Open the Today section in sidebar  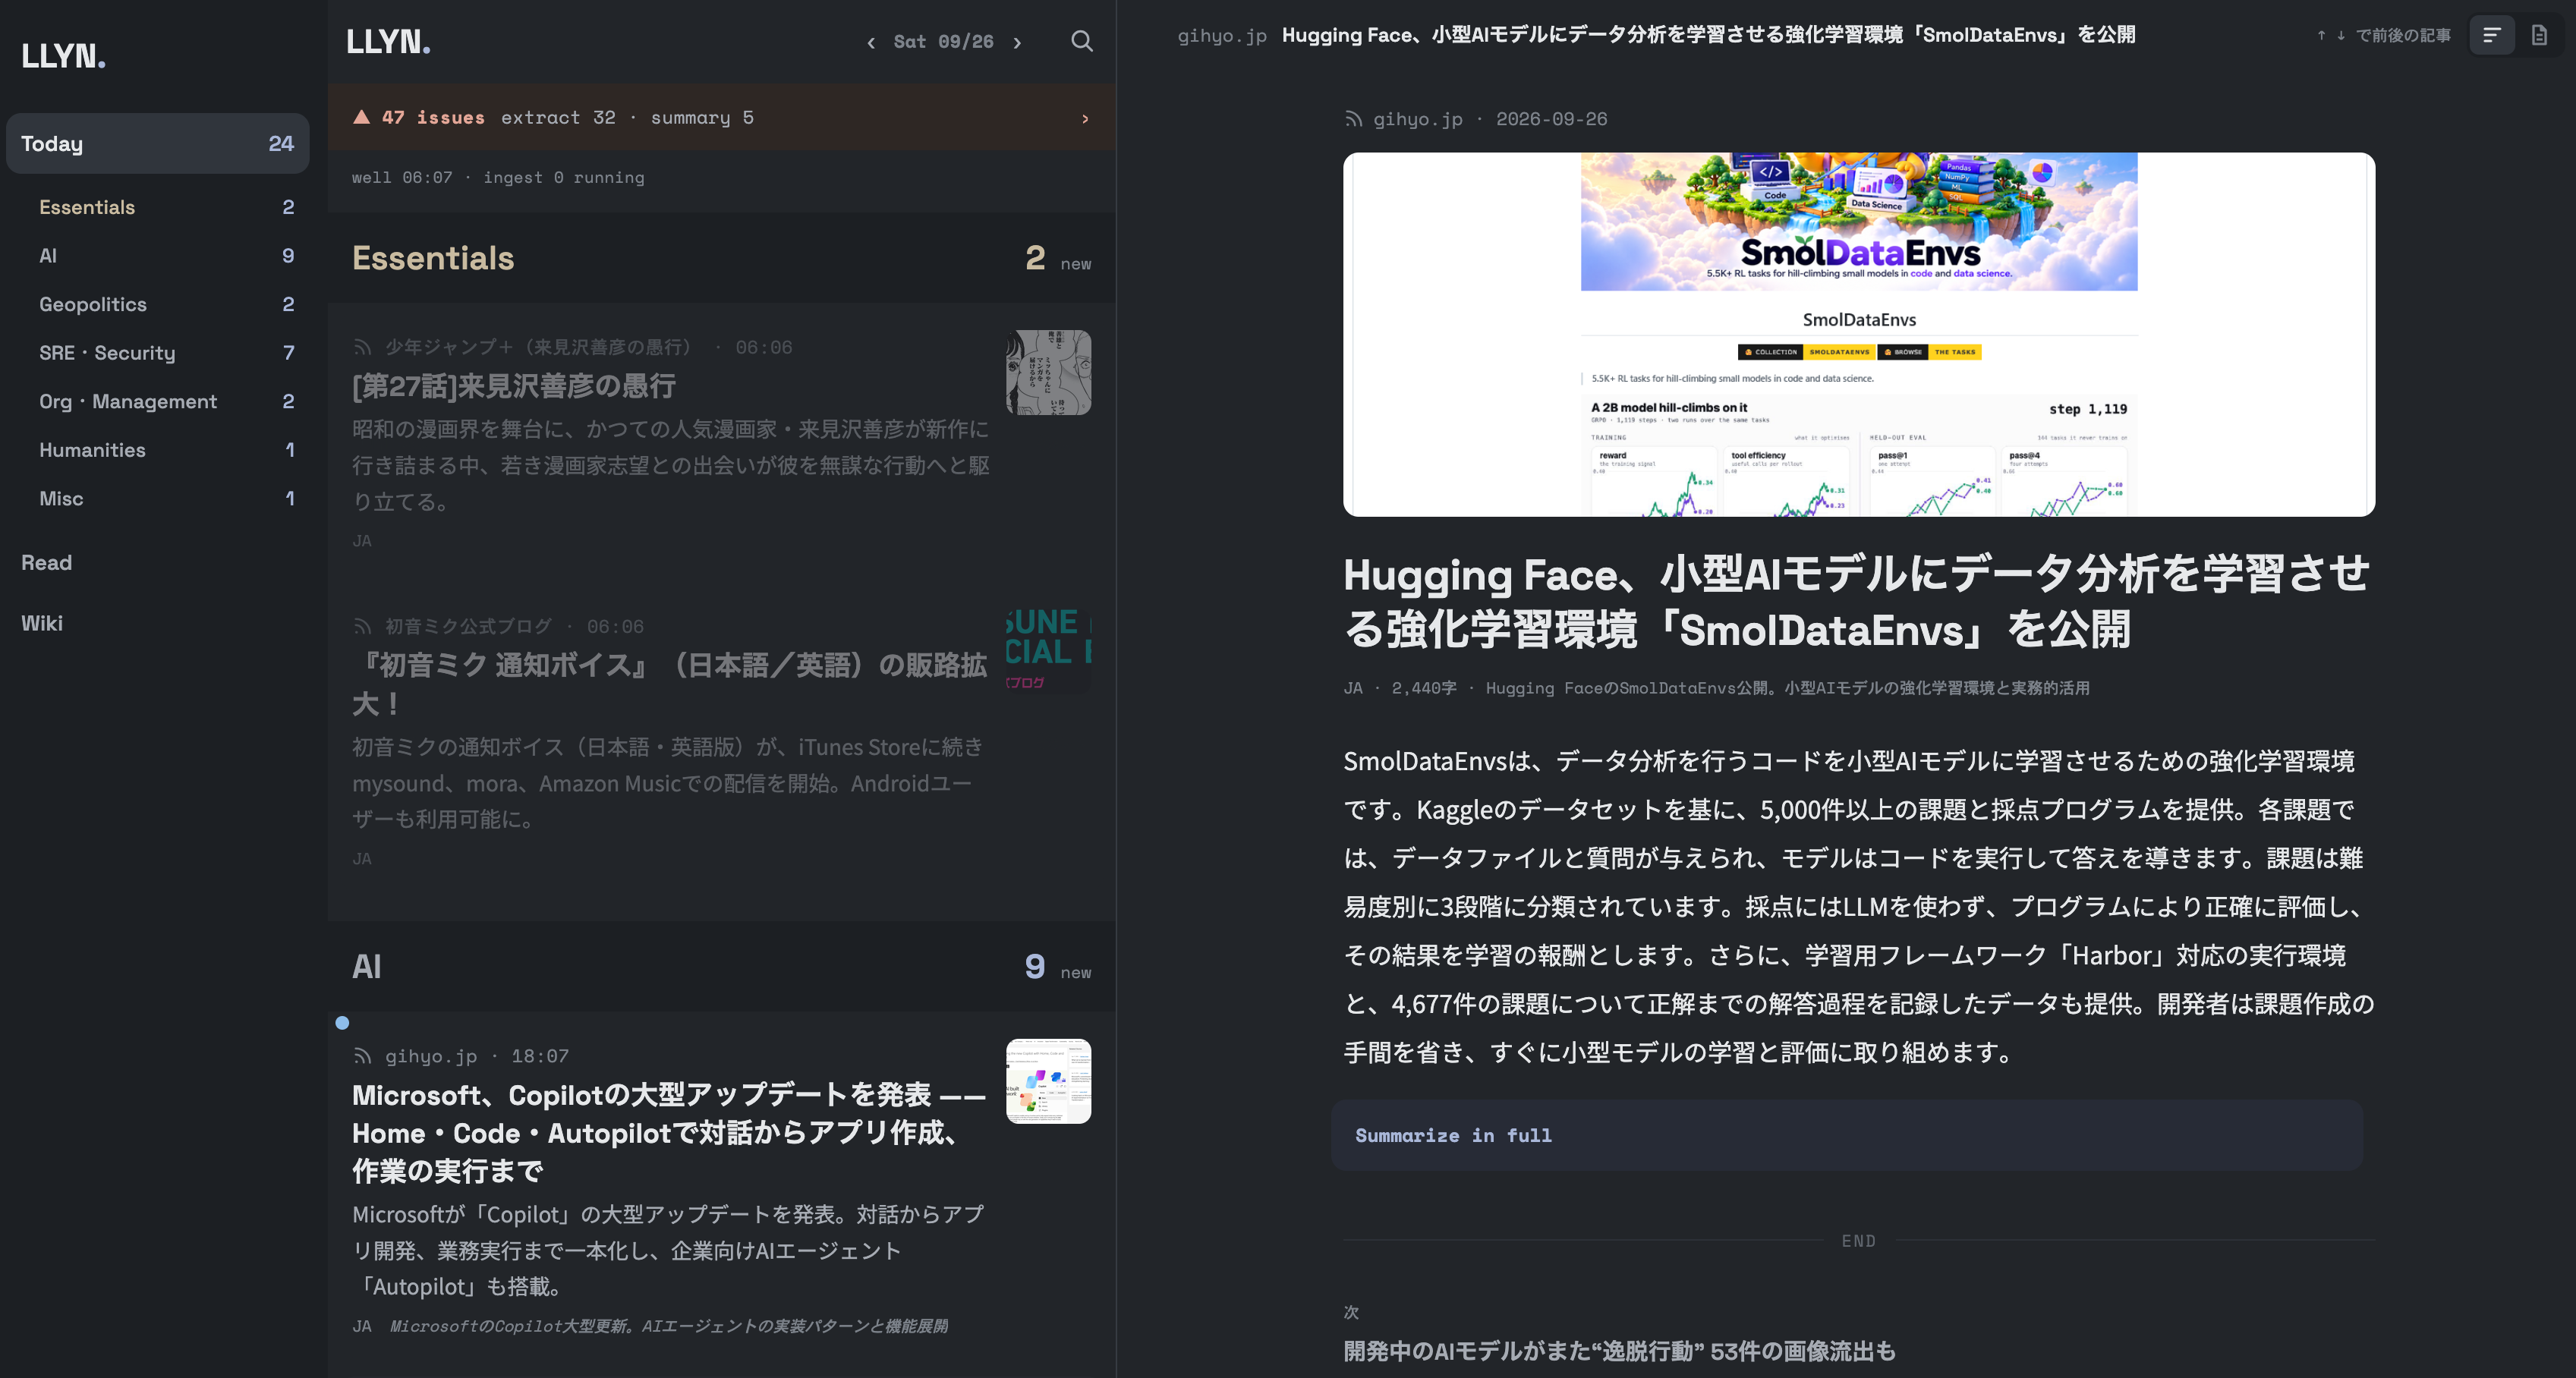click(x=158, y=143)
